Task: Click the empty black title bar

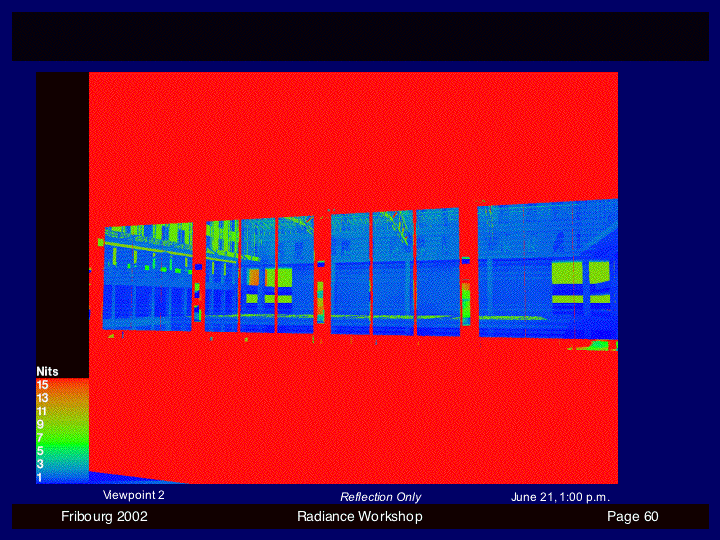Action: point(360,36)
